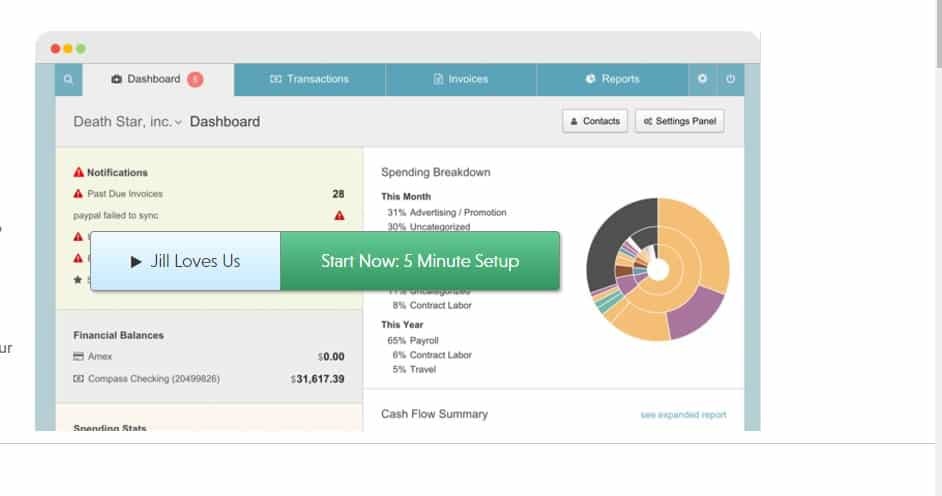The width and height of the screenshot is (942, 496).
Task: Click the Compass Checking account icon
Action: click(x=79, y=379)
